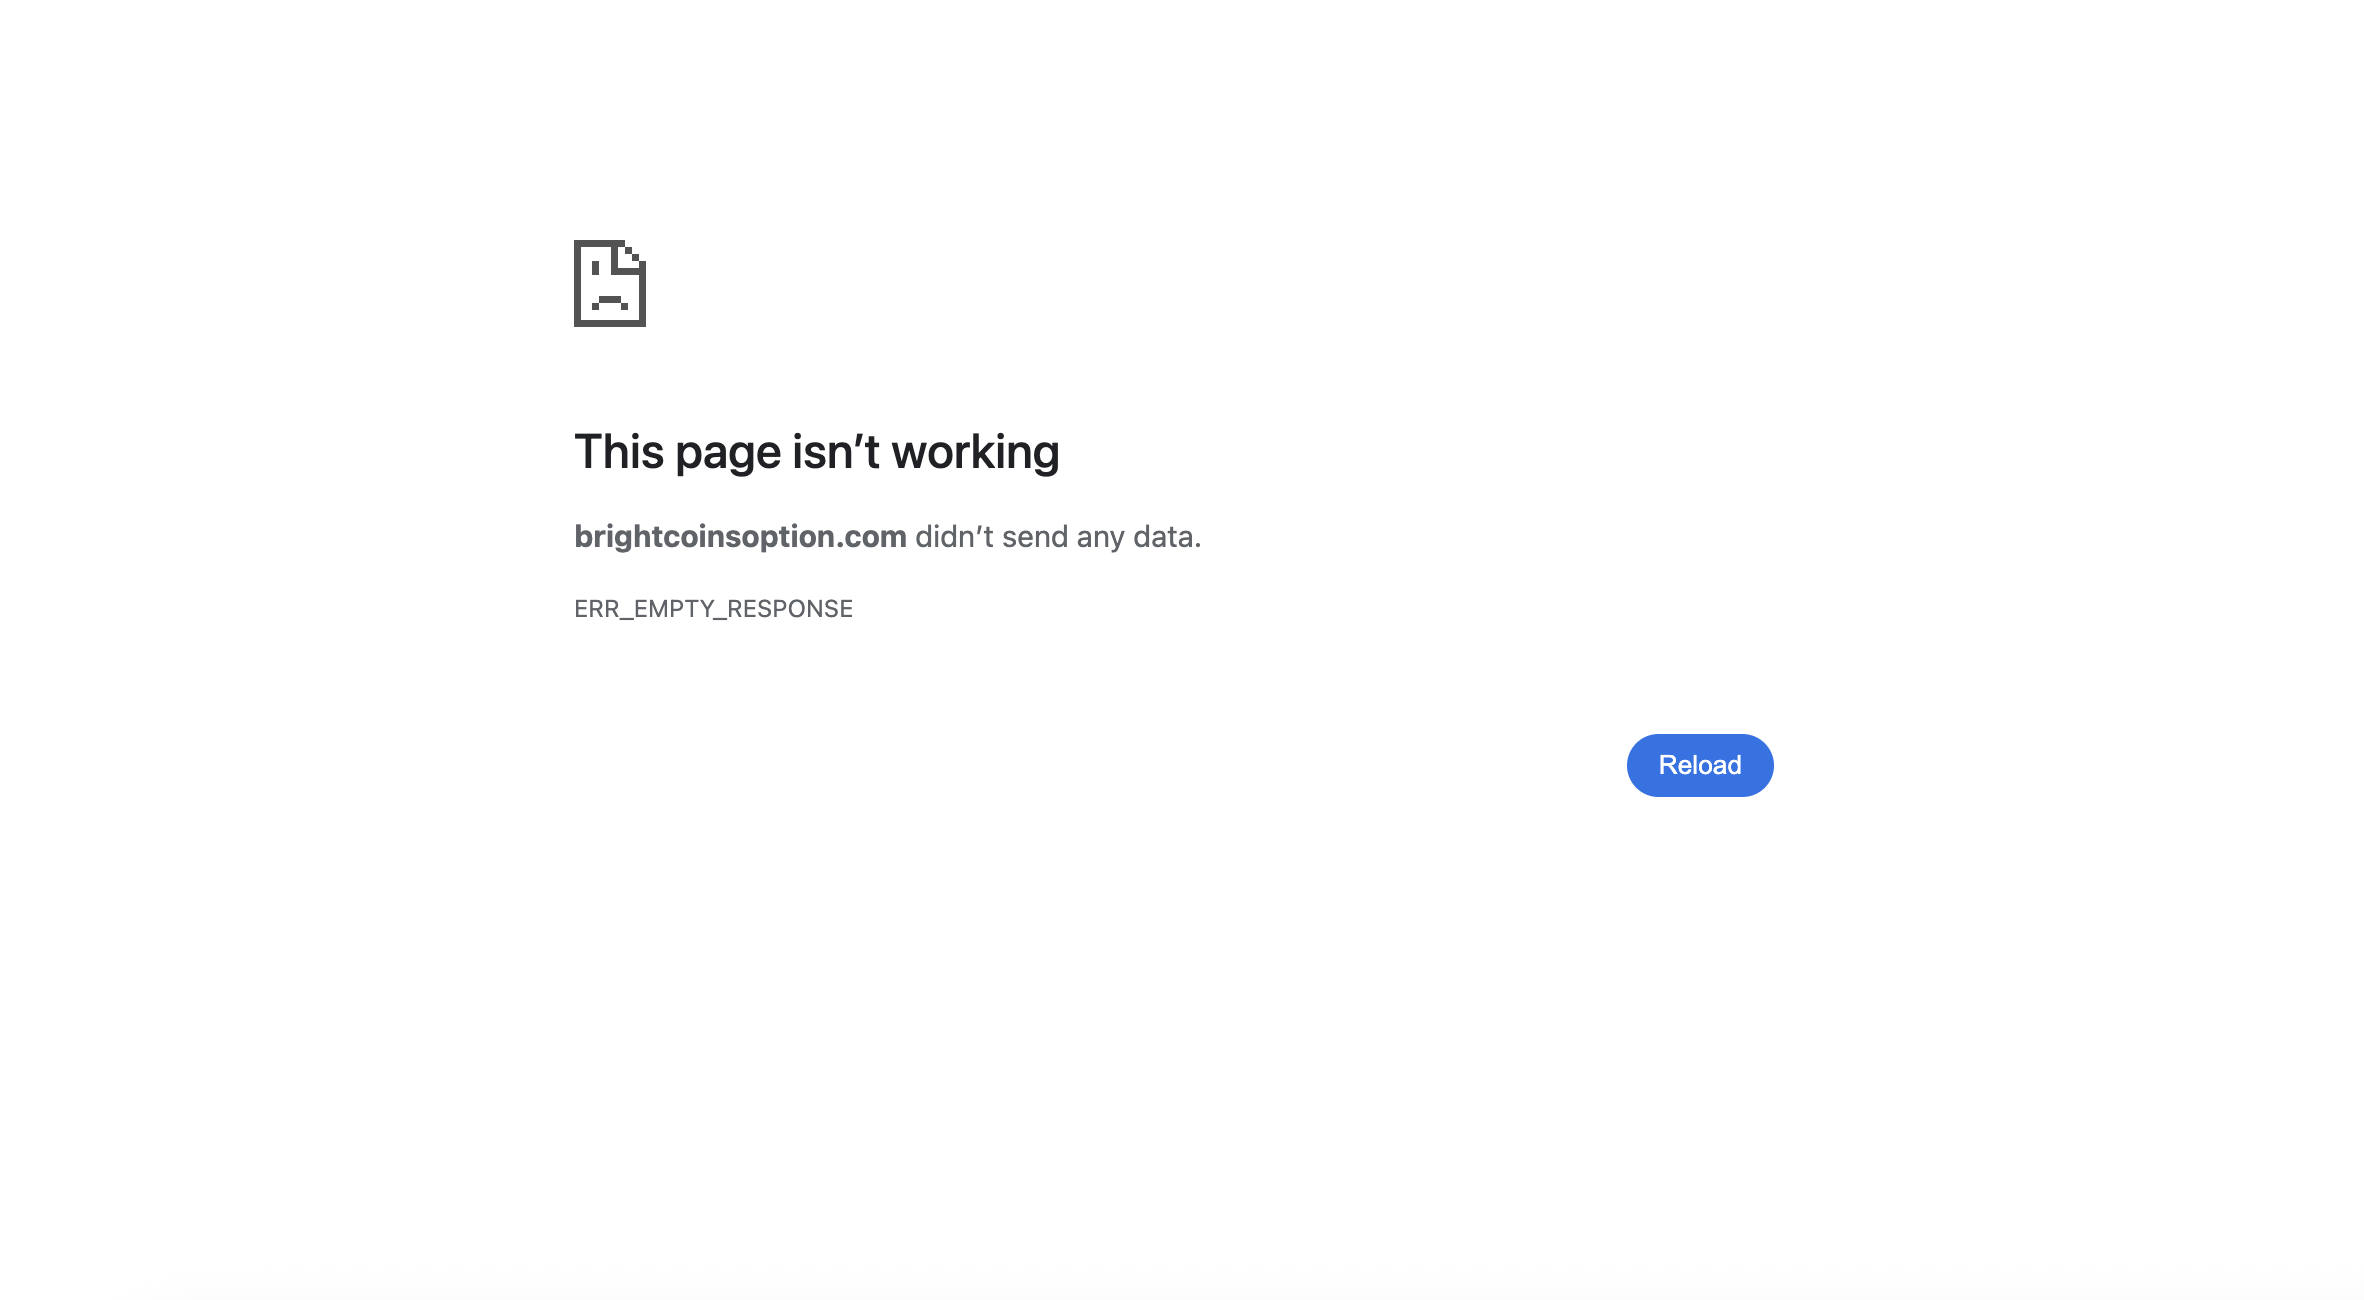Screen dimensions: 2364x1300
Task: Click the word "any" in message
Action: click(x=1100, y=539)
